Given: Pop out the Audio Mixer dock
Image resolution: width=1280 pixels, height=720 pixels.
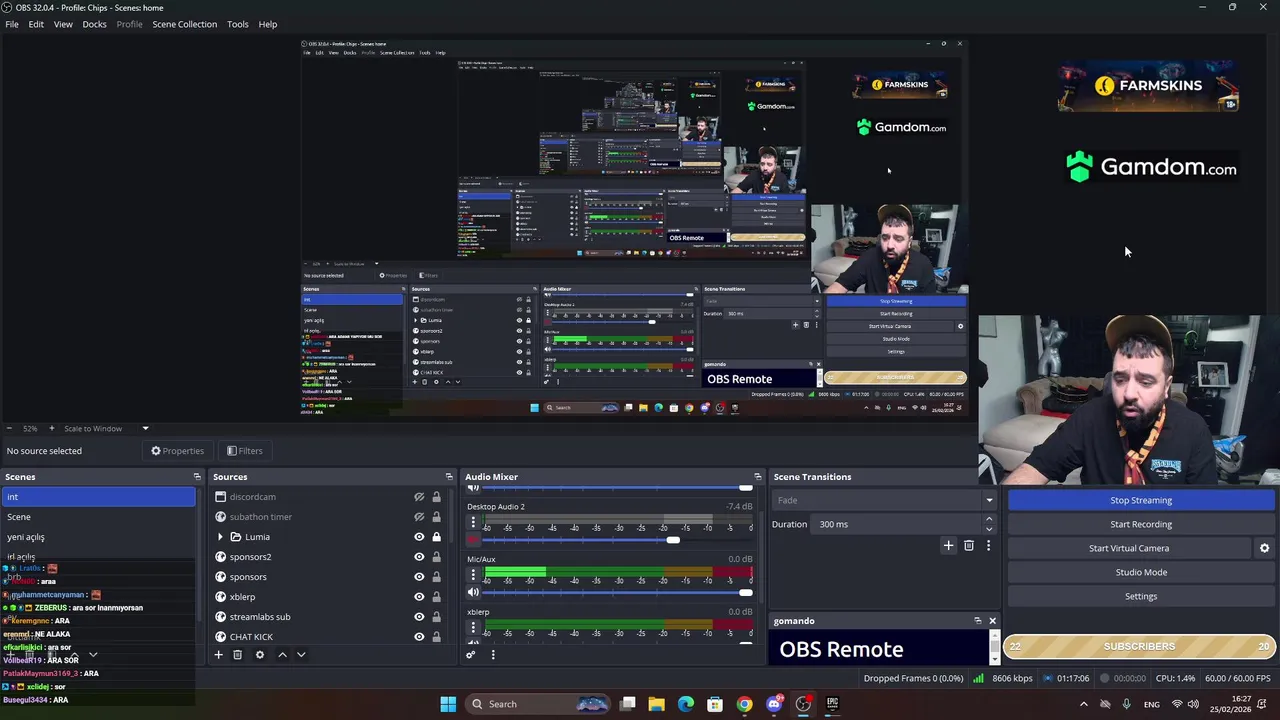Looking at the screenshot, I should click(757, 477).
